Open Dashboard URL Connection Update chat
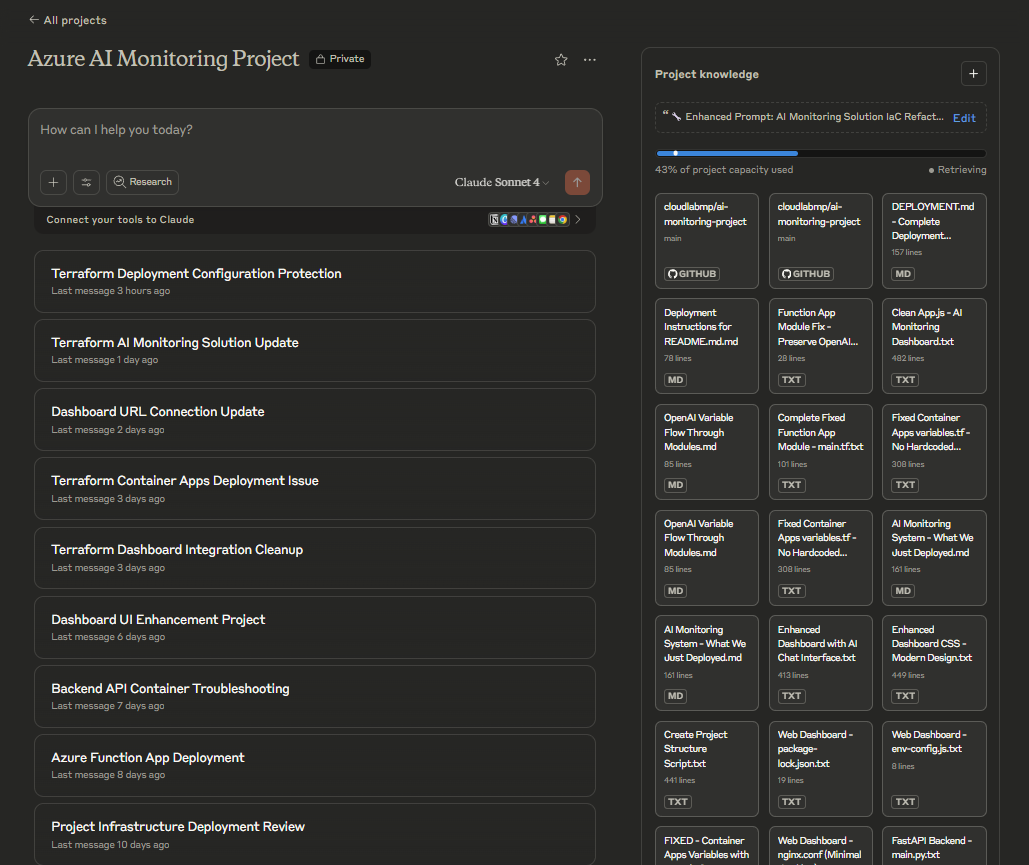1029x865 pixels. [315, 419]
